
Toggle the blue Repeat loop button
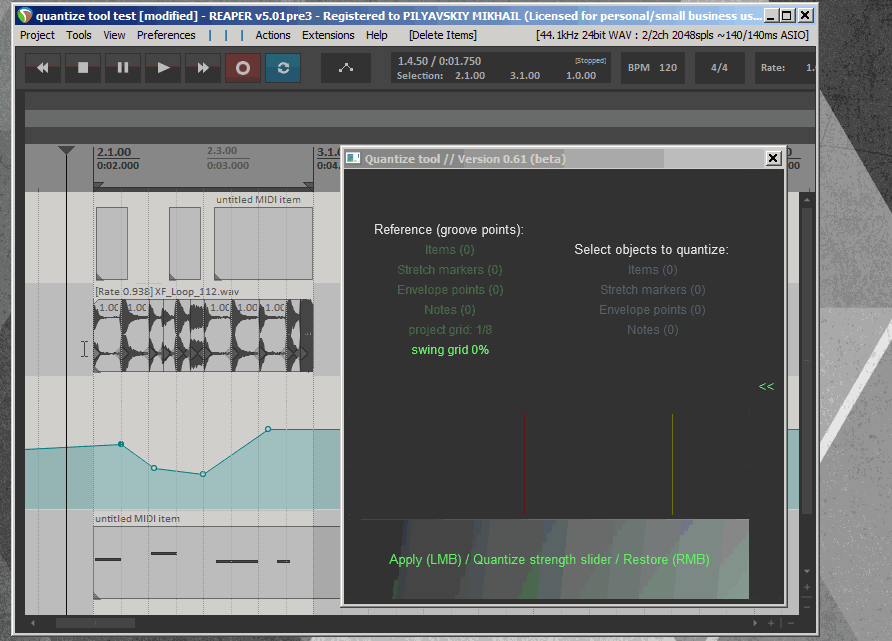pos(283,68)
